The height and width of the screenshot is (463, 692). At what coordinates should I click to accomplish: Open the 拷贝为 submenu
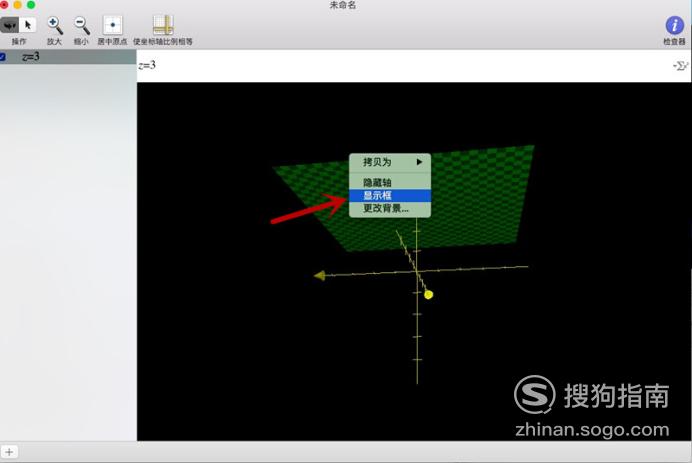pyautogui.click(x=390, y=162)
